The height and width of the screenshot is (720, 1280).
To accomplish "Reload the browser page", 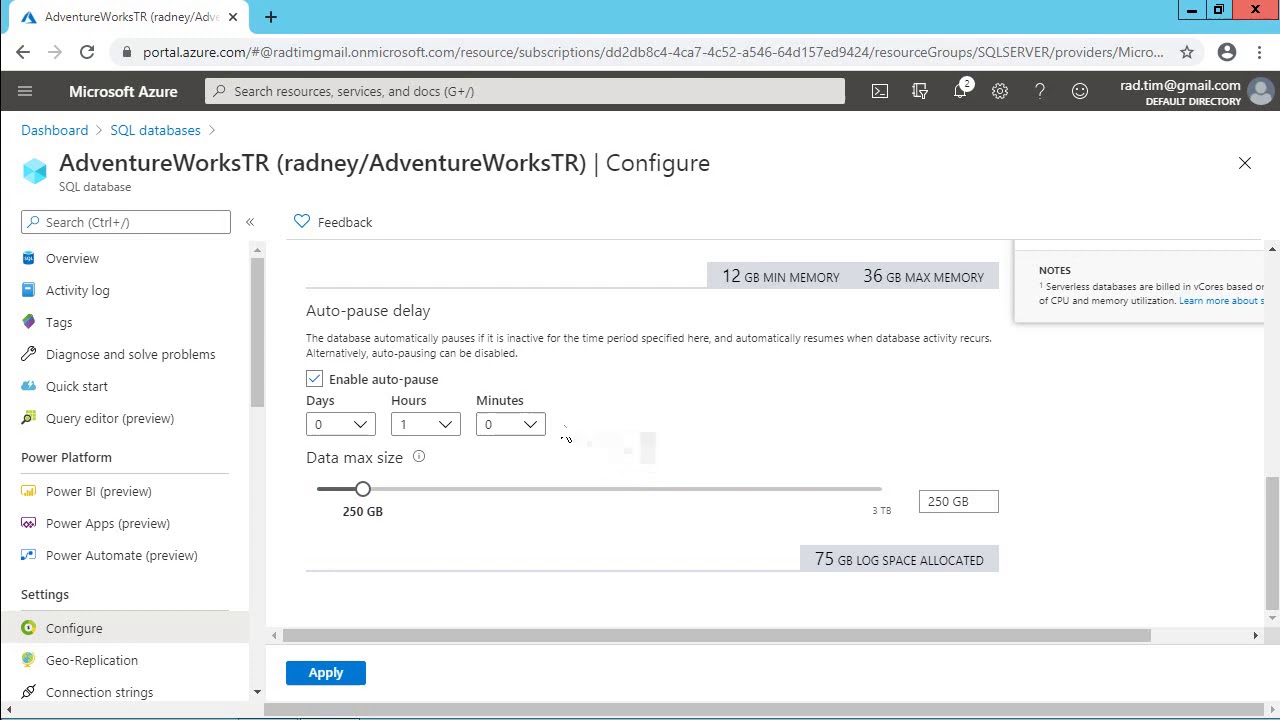I will pyautogui.click(x=87, y=52).
